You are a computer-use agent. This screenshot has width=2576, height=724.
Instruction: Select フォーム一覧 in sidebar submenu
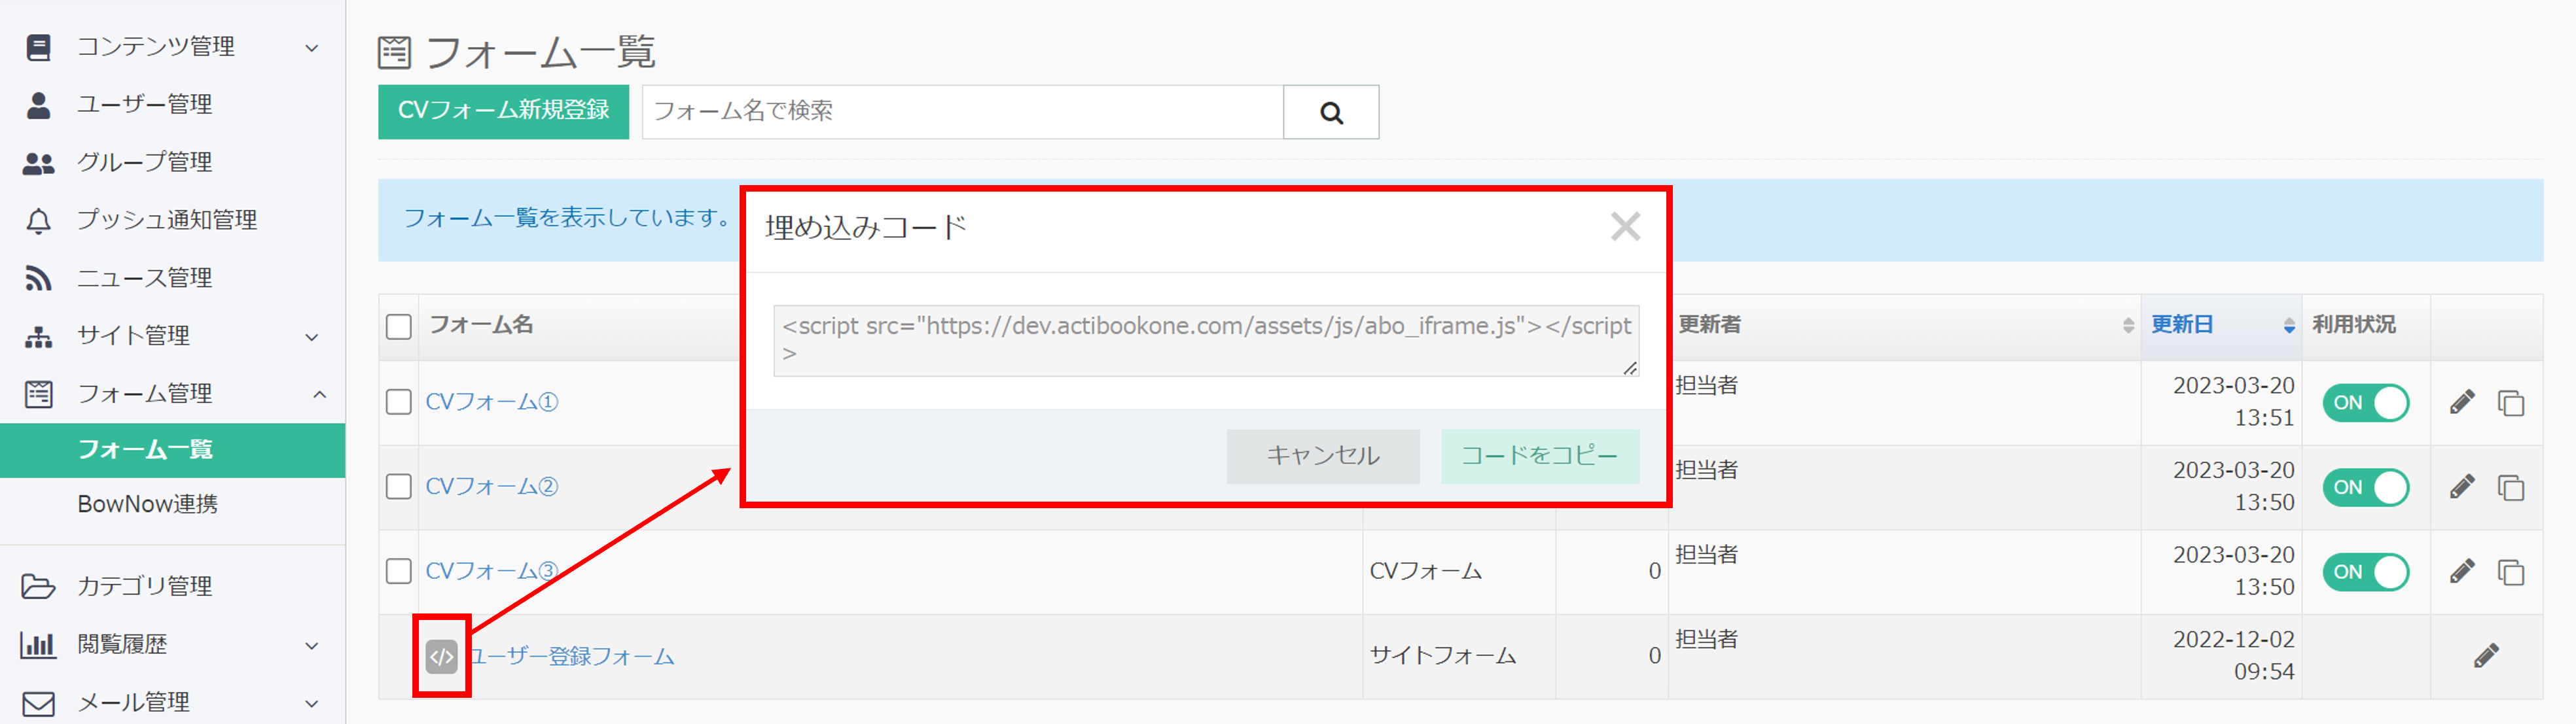[146, 450]
